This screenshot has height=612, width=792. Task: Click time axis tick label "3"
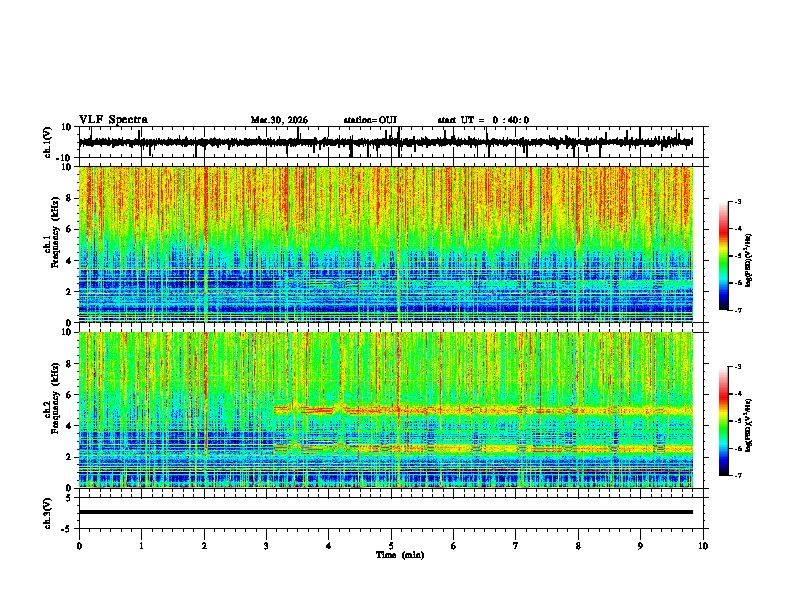(266, 546)
